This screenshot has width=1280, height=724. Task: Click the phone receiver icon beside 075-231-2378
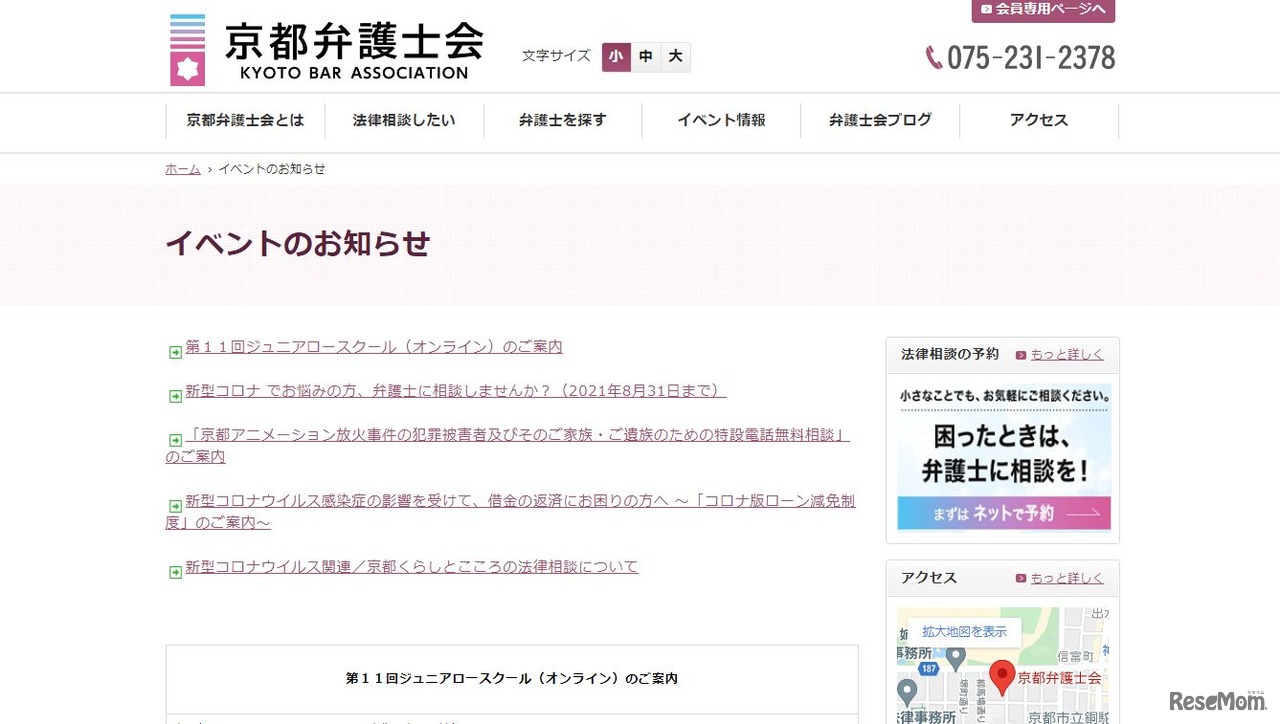(932, 57)
